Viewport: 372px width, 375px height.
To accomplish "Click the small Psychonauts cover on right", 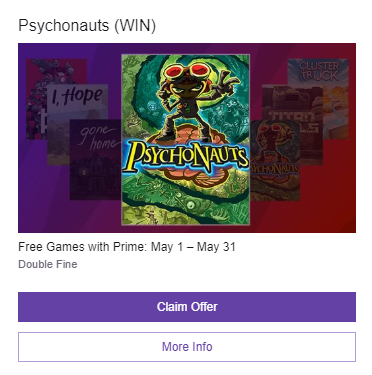I will pyautogui.click(x=275, y=160).
